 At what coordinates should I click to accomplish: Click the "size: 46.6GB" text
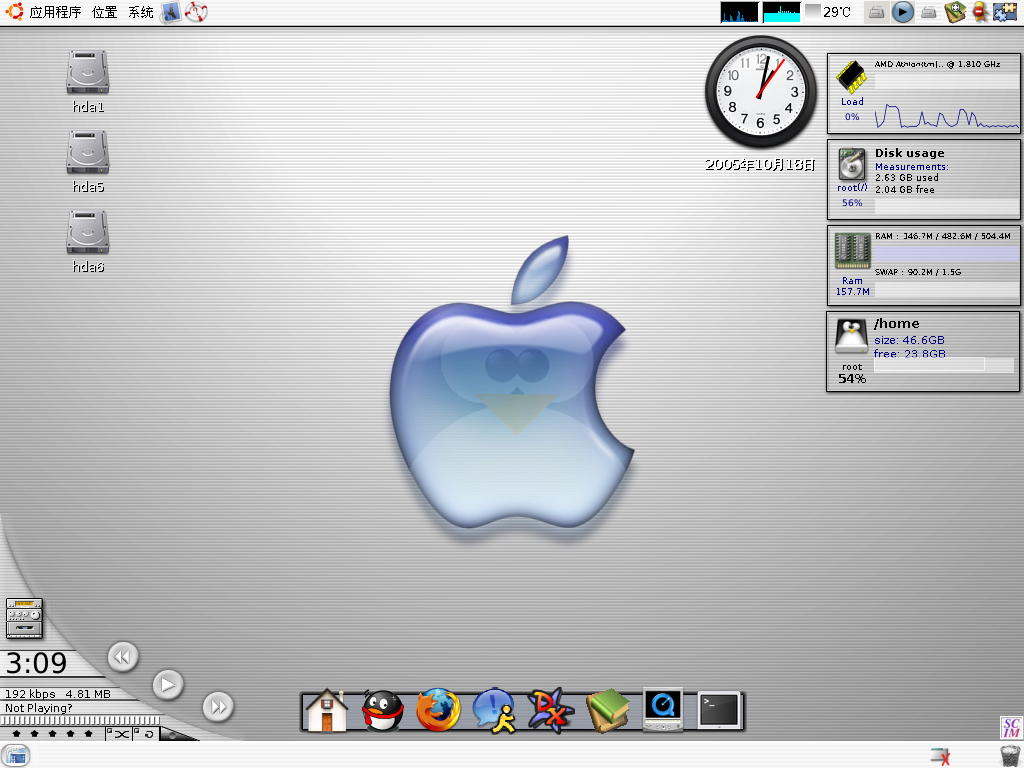point(909,340)
